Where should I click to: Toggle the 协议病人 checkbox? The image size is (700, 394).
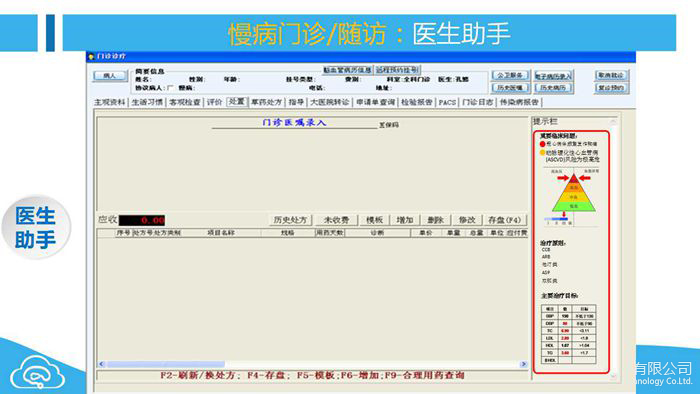click(170, 88)
